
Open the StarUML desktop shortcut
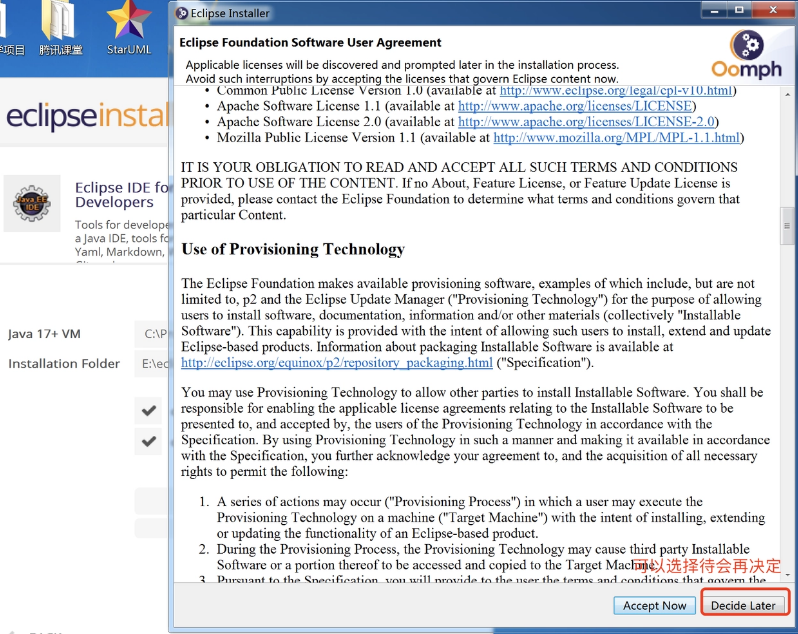coord(129,28)
